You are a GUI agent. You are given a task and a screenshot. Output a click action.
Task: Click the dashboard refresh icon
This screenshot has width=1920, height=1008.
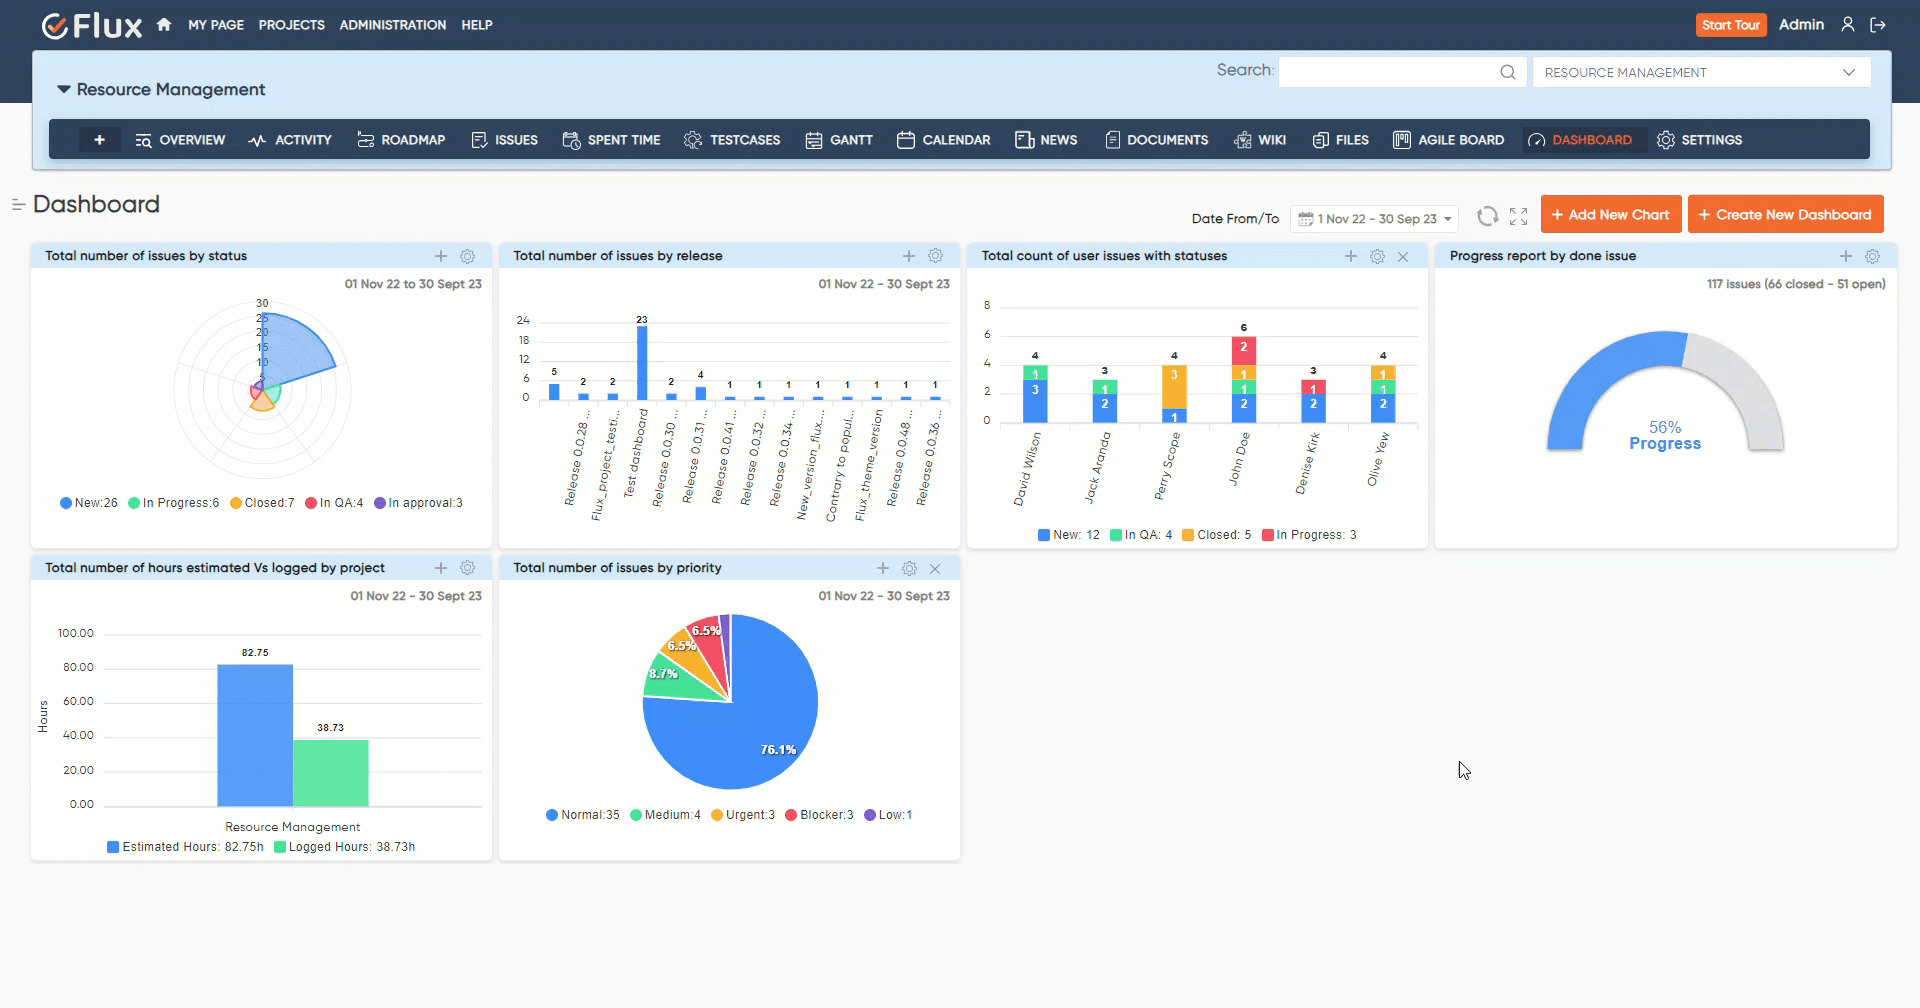[1487, 216]
